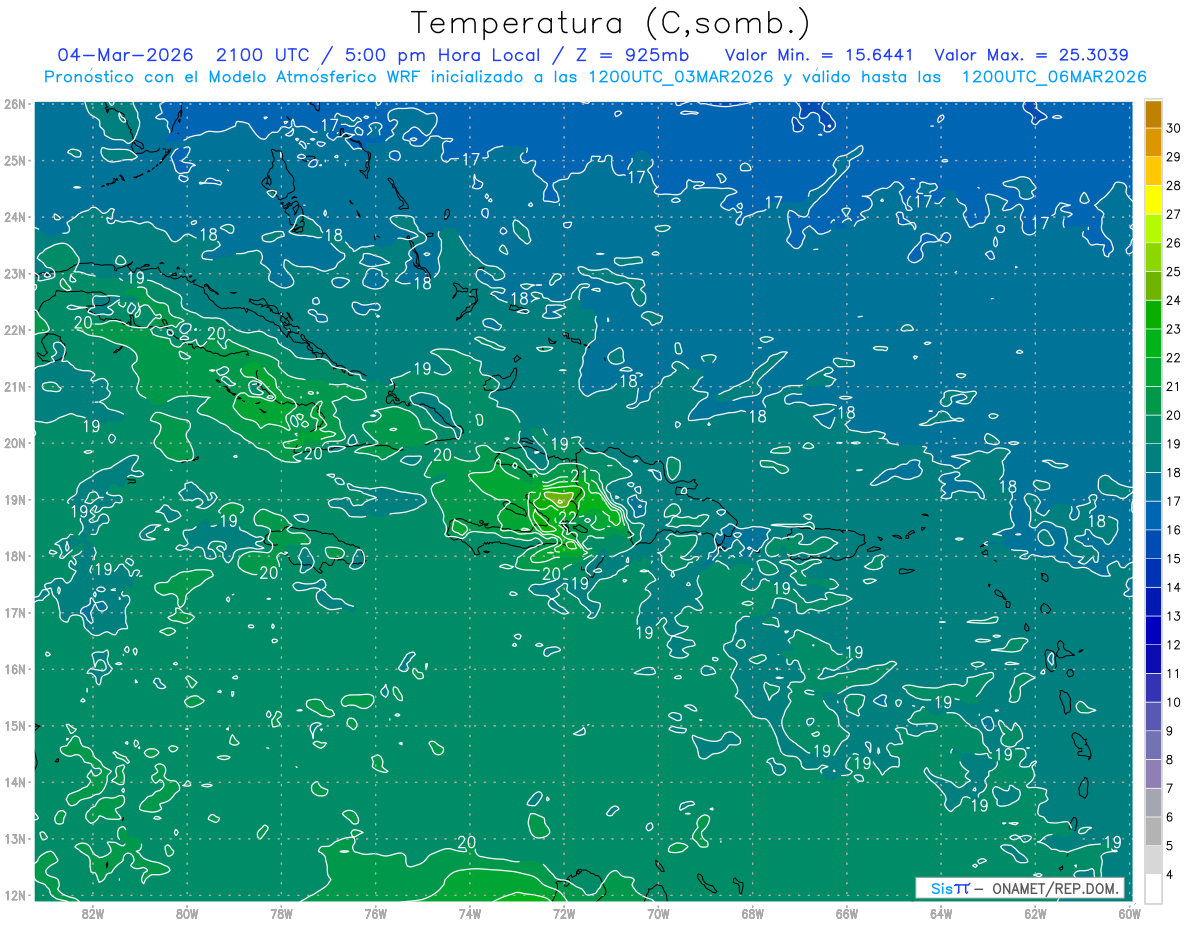Click the '2100 UTC' time text

click(265, 55)
